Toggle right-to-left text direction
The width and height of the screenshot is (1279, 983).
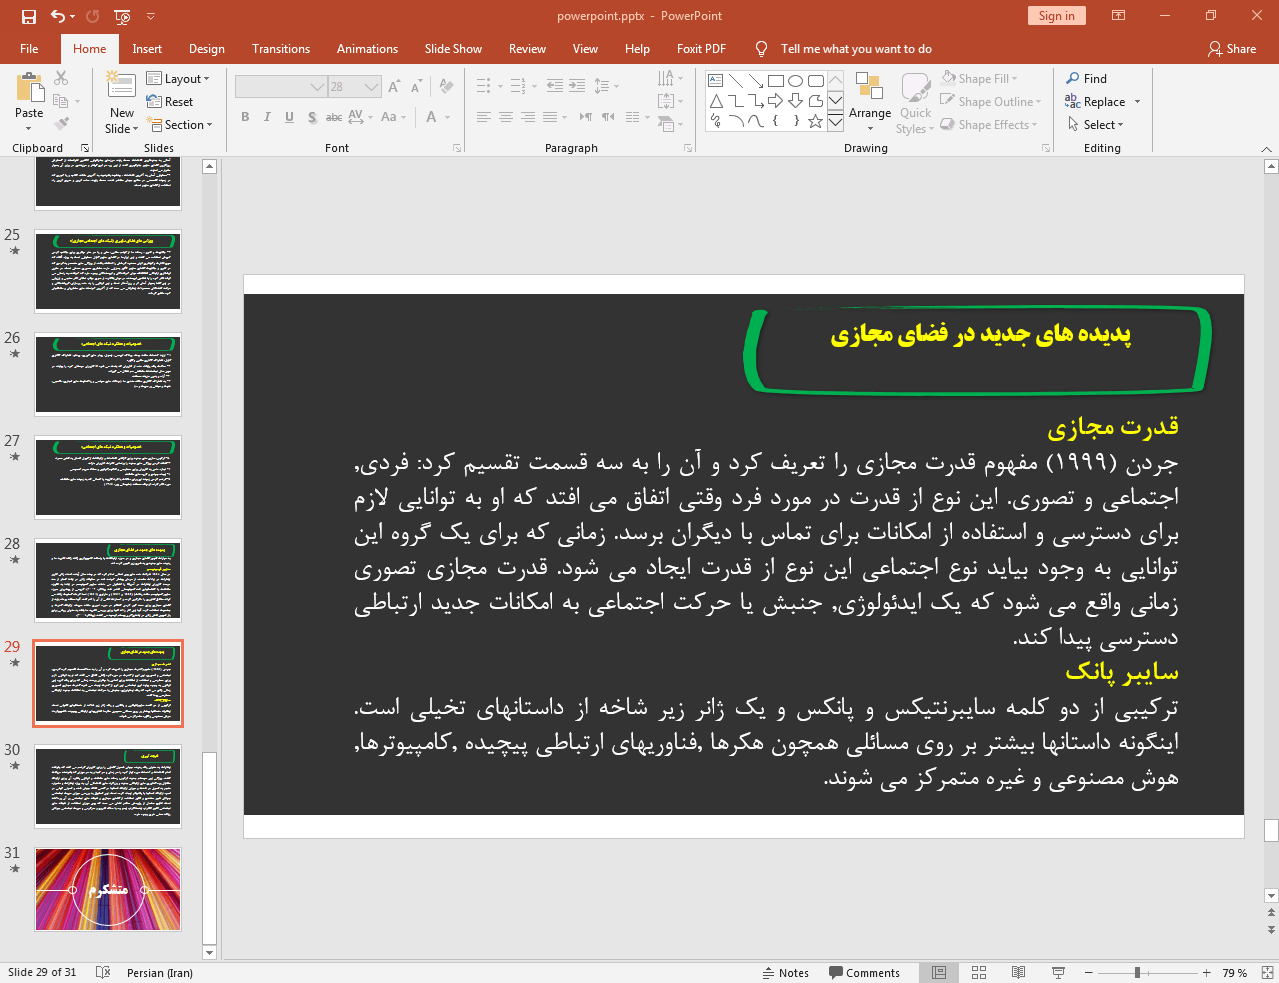(608, 117)
